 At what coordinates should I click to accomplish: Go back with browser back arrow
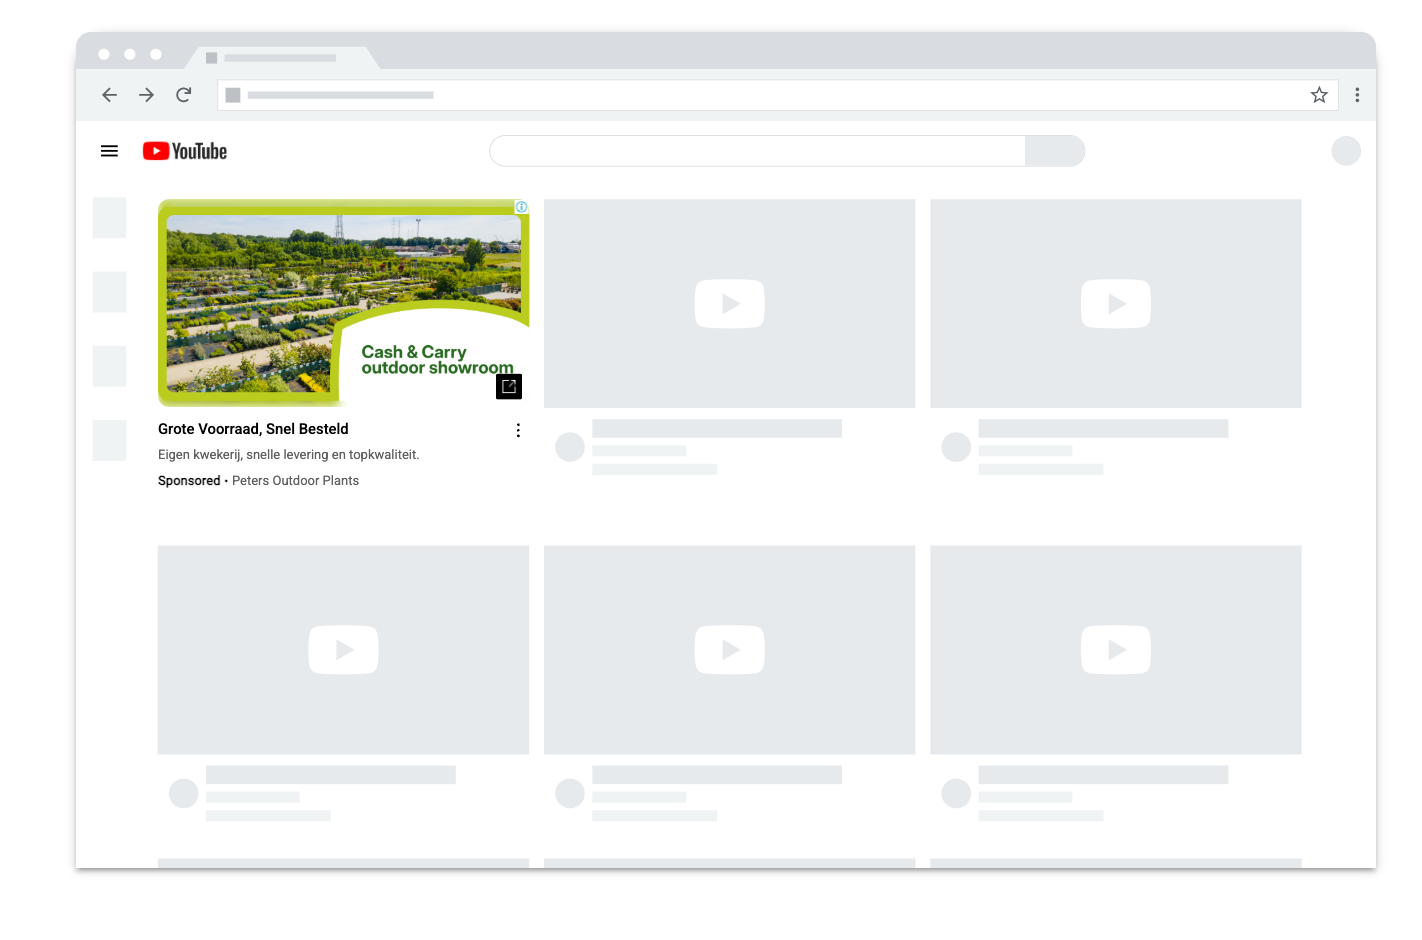click(x=110, y=95)
